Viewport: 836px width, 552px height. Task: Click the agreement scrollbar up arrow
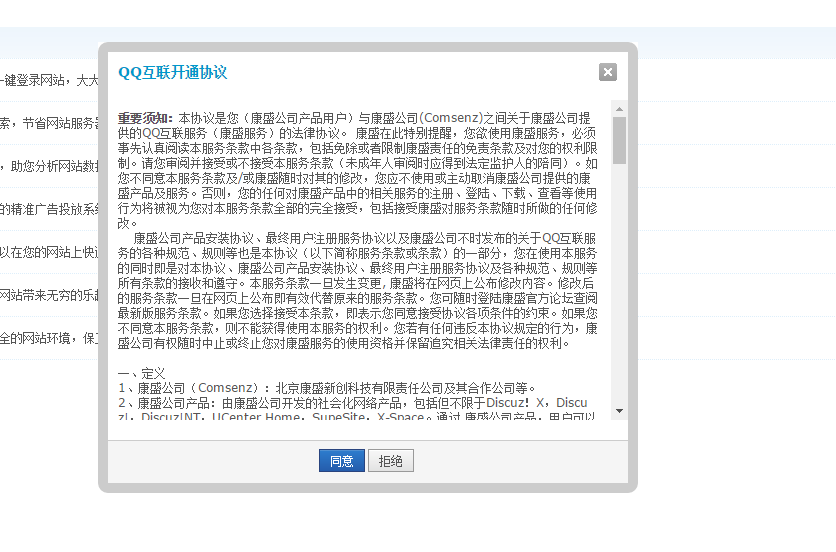[619, 109]
